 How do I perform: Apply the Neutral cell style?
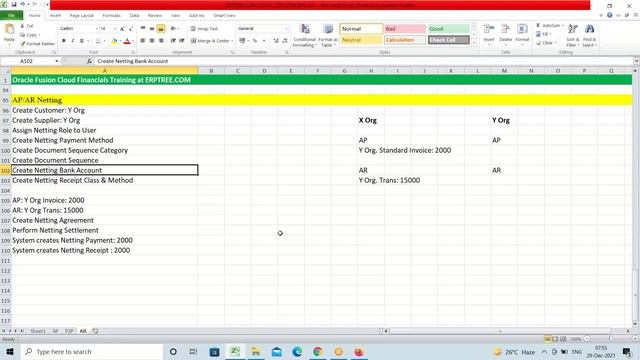[x=361, y=40]
